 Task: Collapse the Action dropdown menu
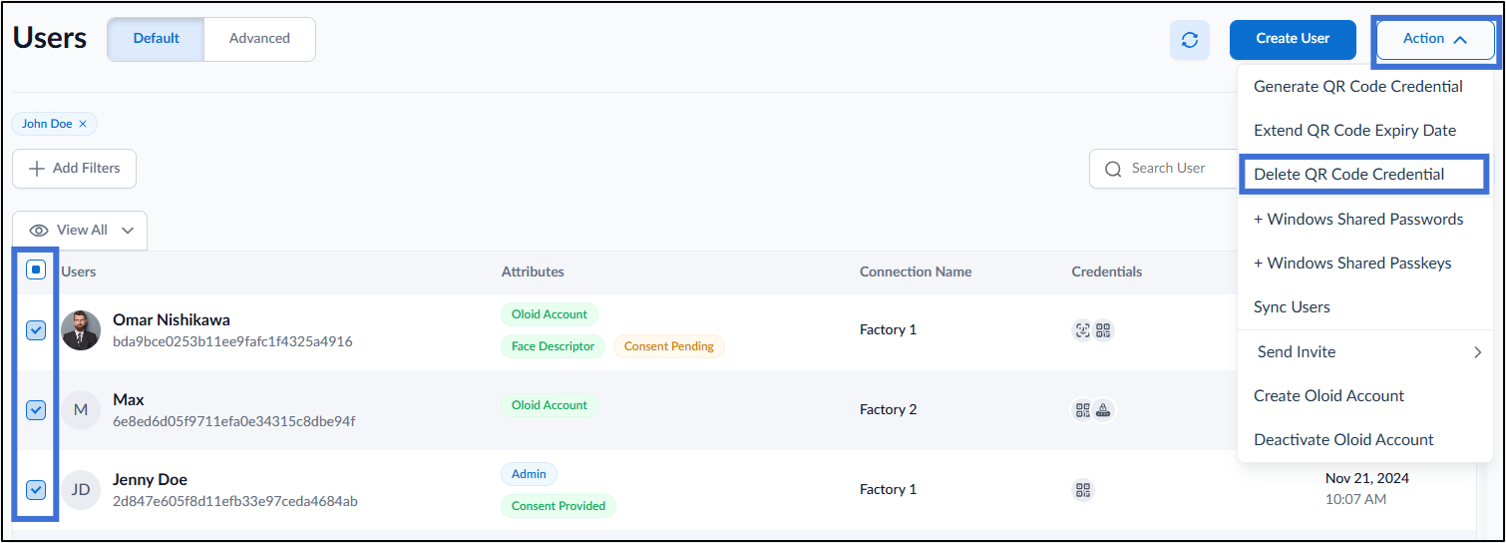(x=1435, y=39)
